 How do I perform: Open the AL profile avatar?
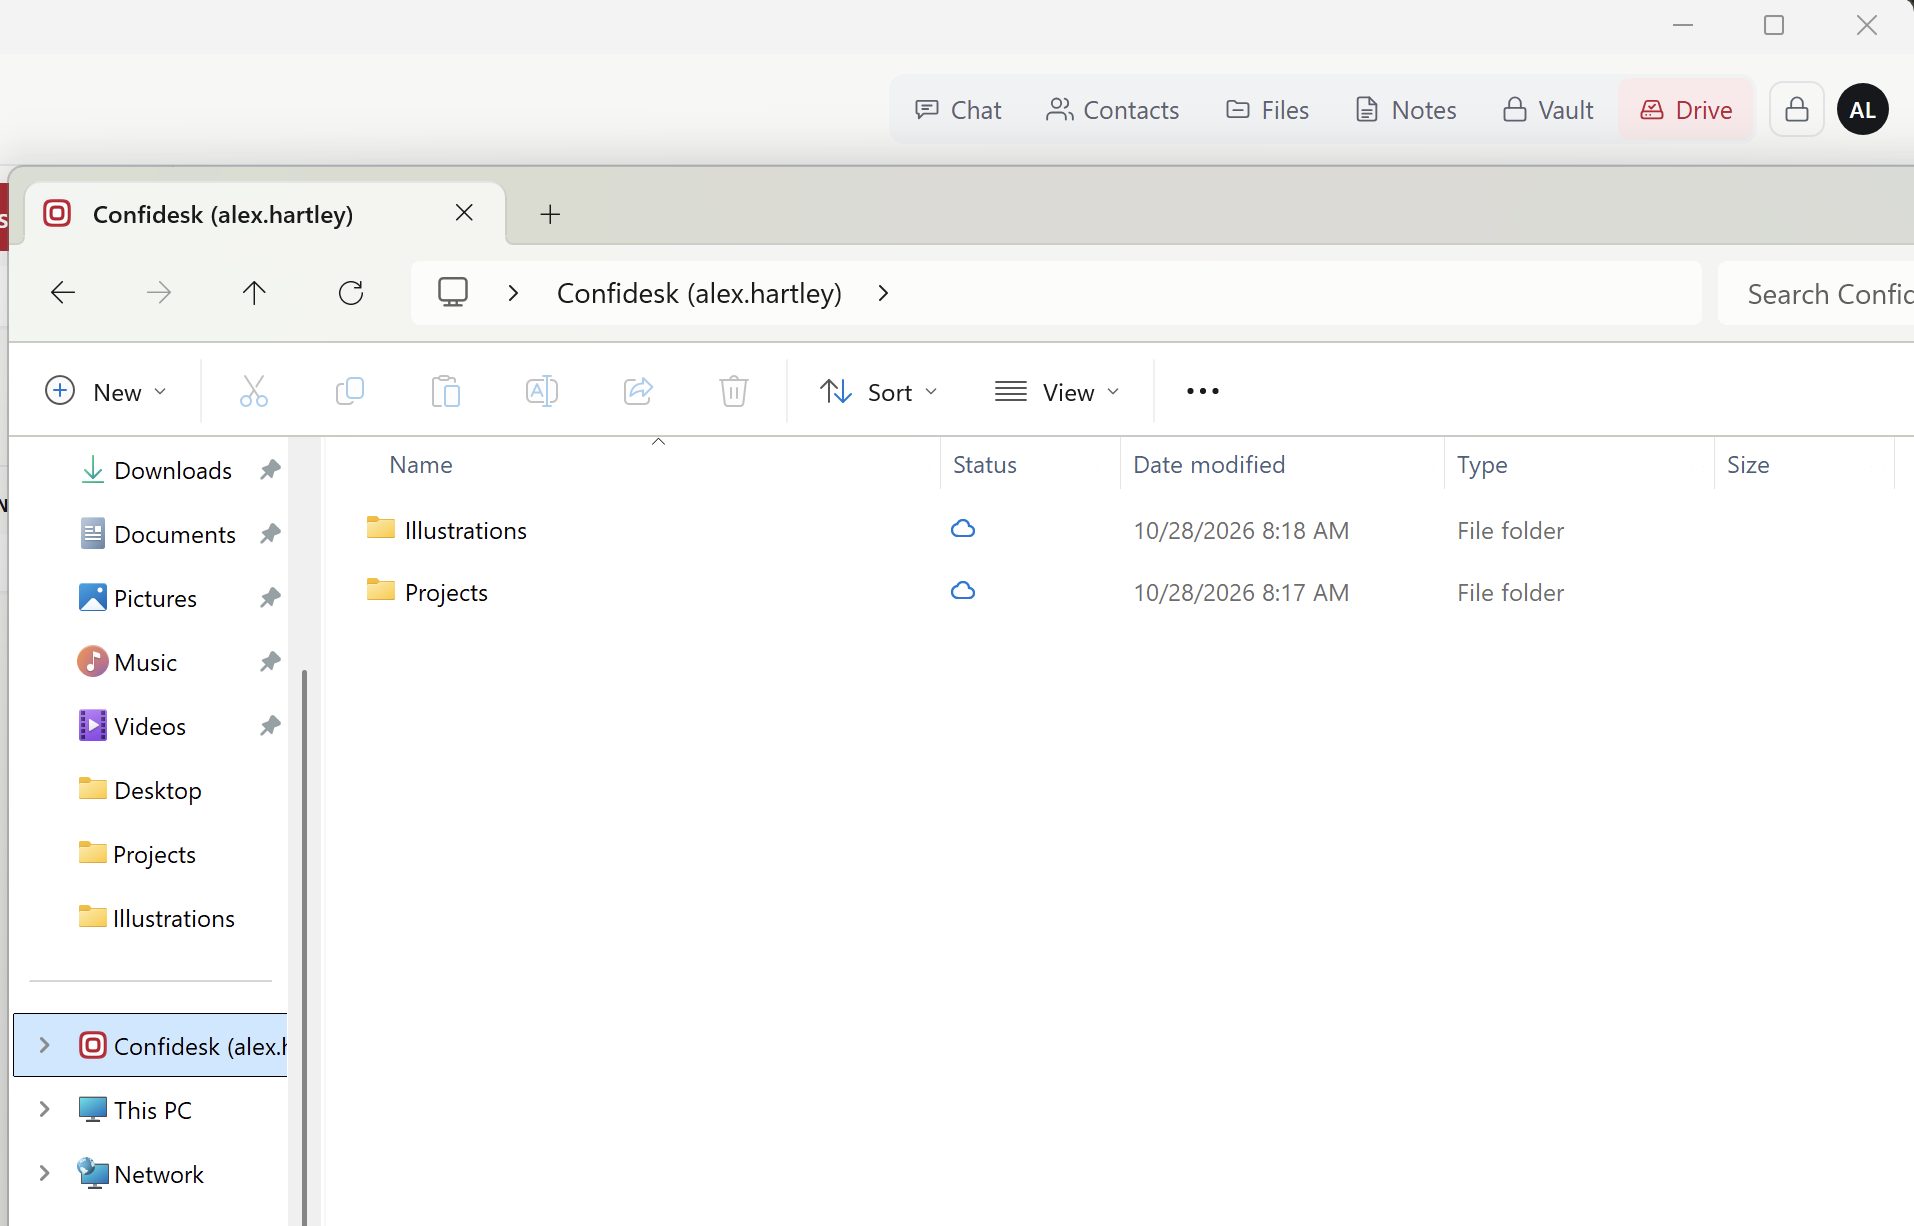[1862, 109]
